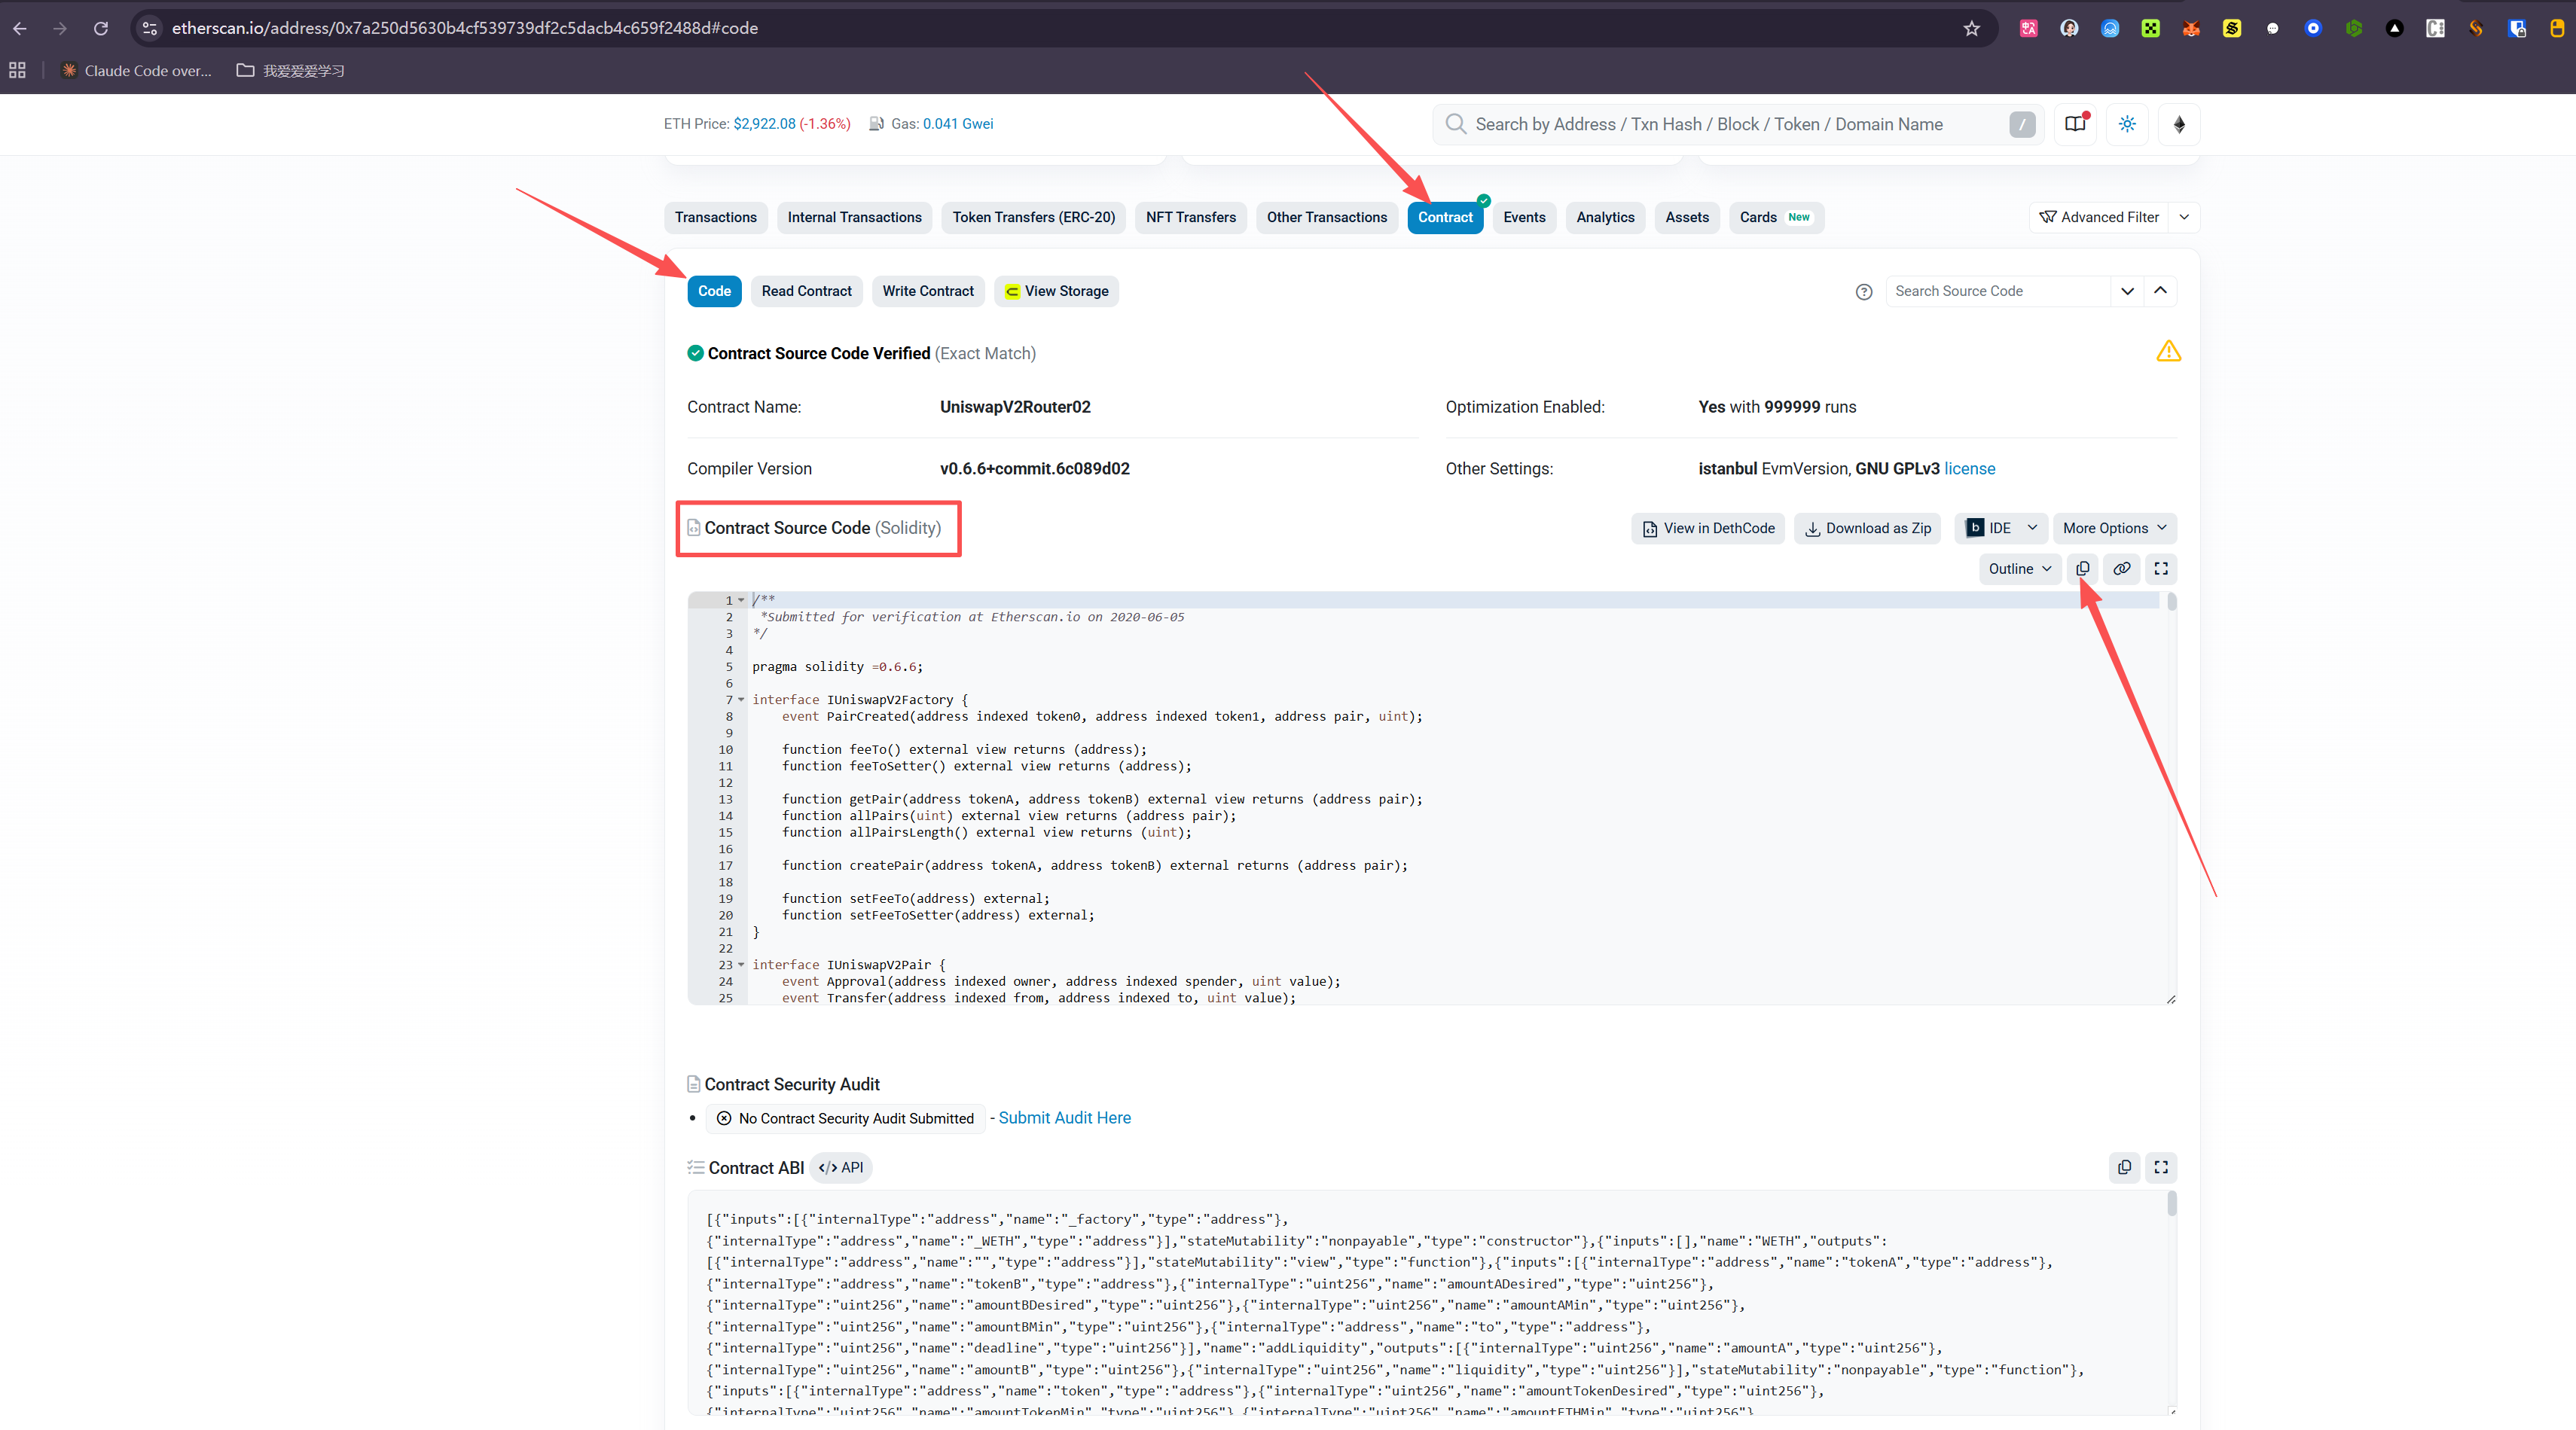
Task: Open the search help question mark
Action: coord(1863,292)
